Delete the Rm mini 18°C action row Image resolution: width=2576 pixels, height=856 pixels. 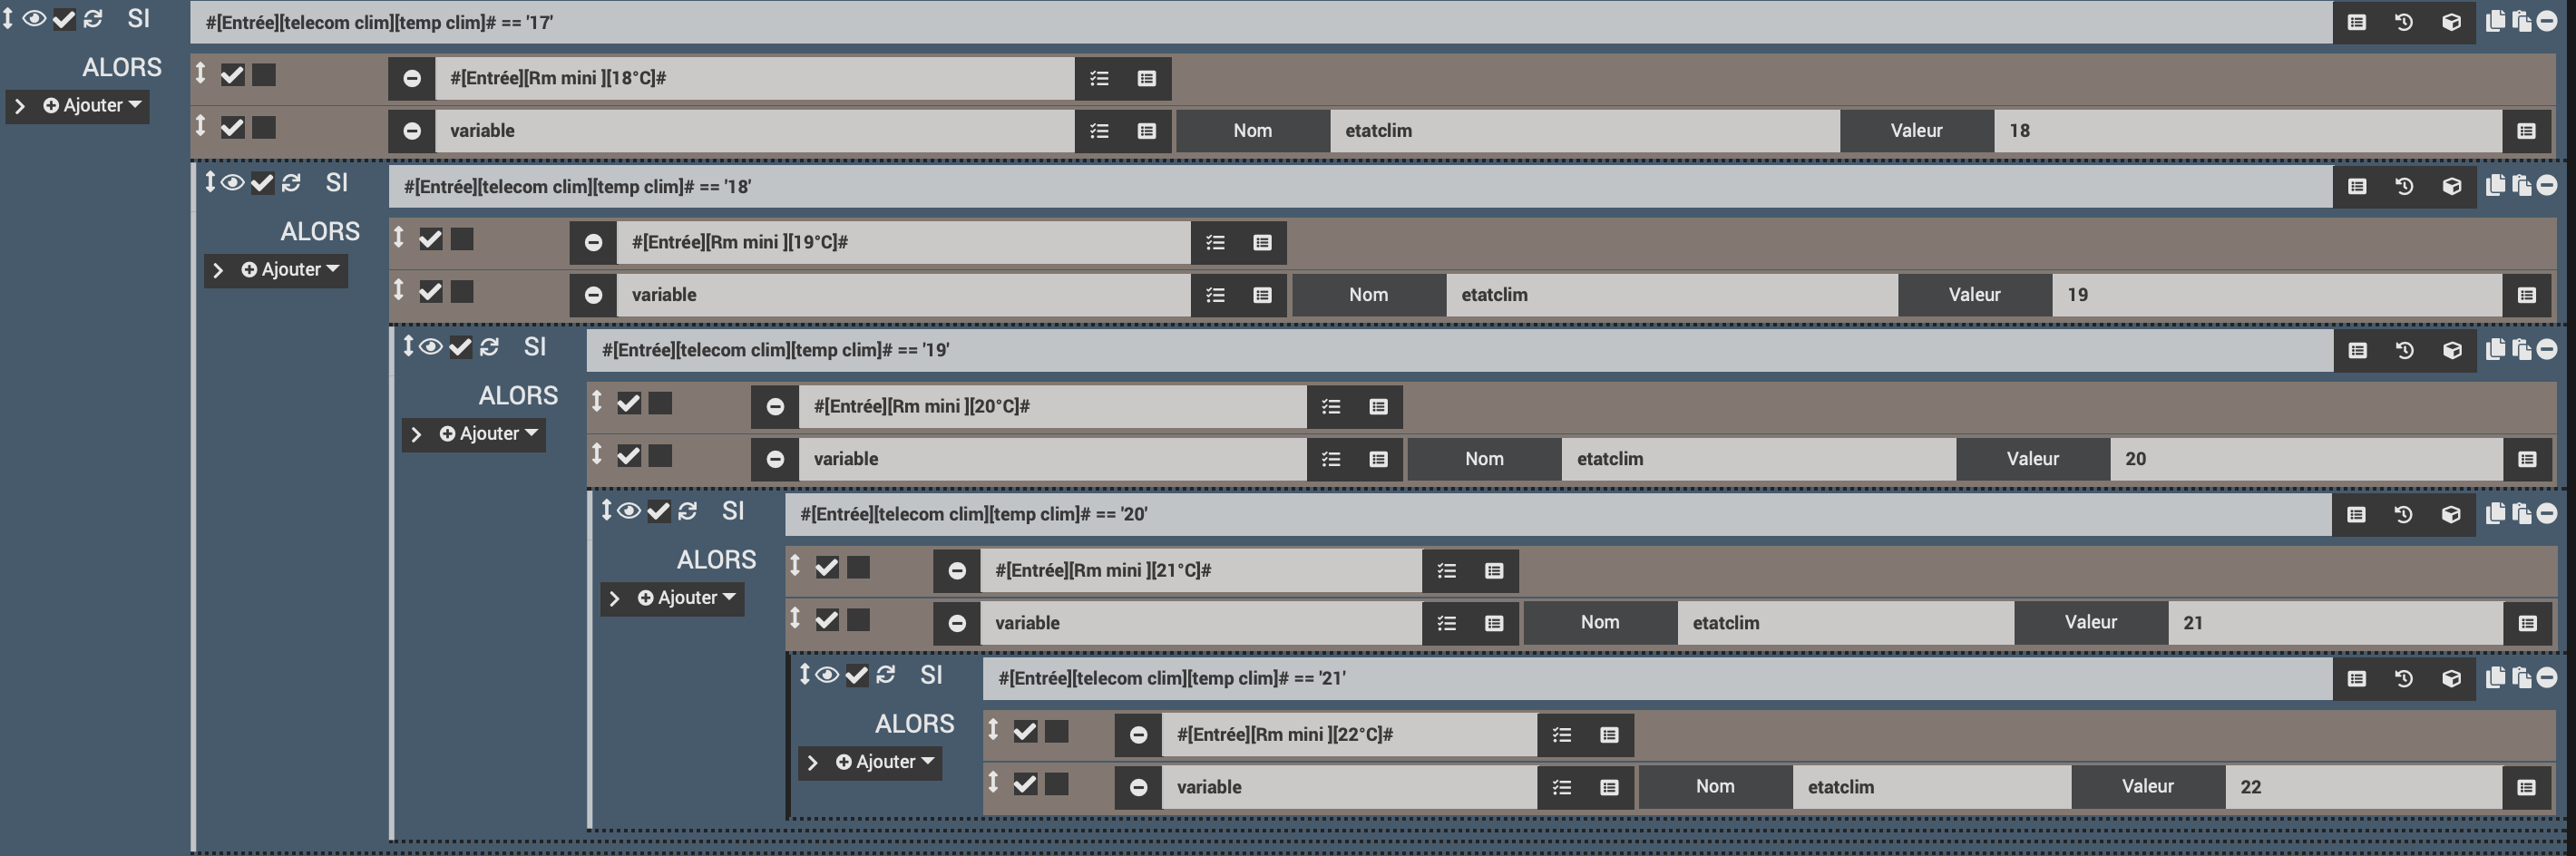[411, 78]
